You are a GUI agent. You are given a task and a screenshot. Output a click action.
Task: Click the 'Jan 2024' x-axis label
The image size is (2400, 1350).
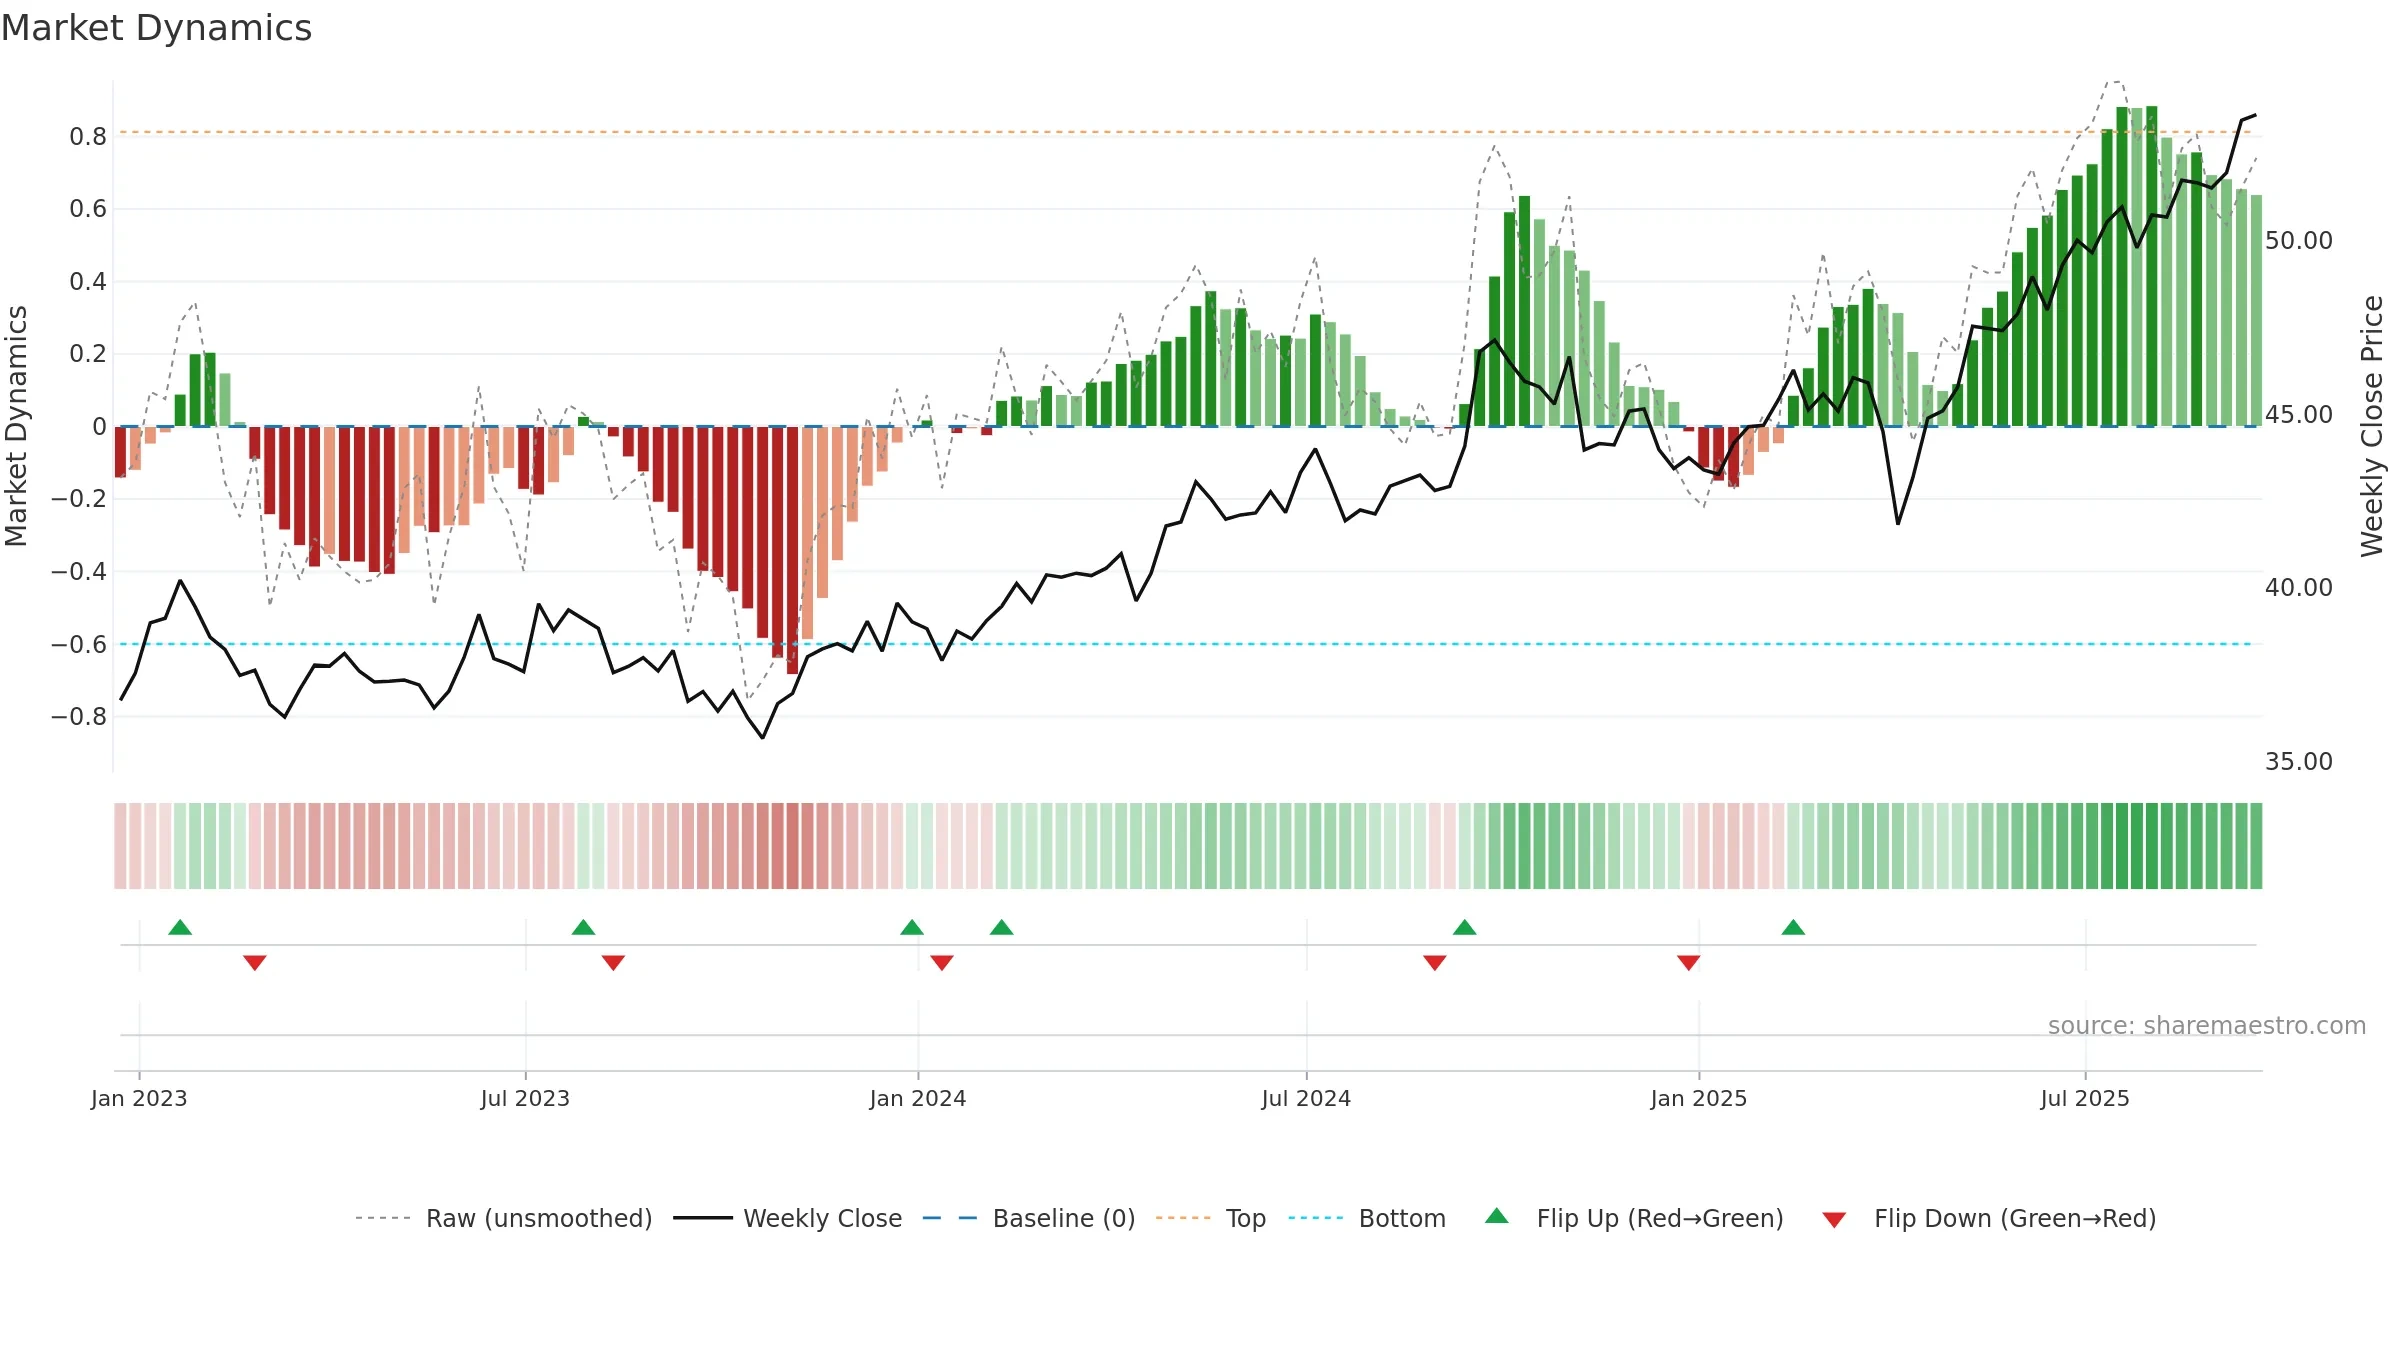(918, 1098)
